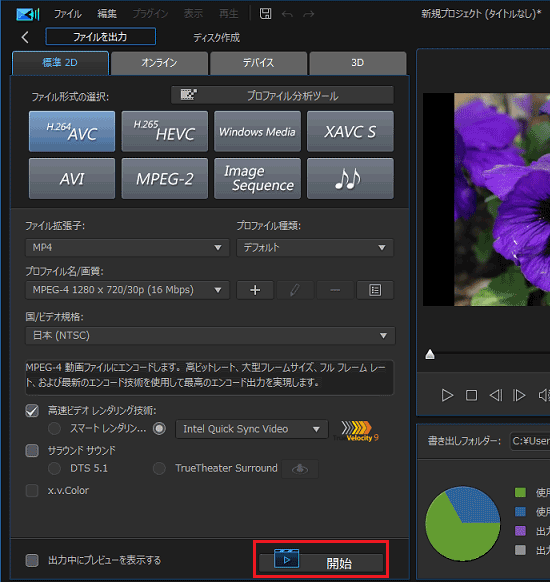Image resolution: width=550 pixels, height=582 pixels.
Task: Open the プロファイル種類 デフォルト dropdown
Action: [x=315, y=248]
